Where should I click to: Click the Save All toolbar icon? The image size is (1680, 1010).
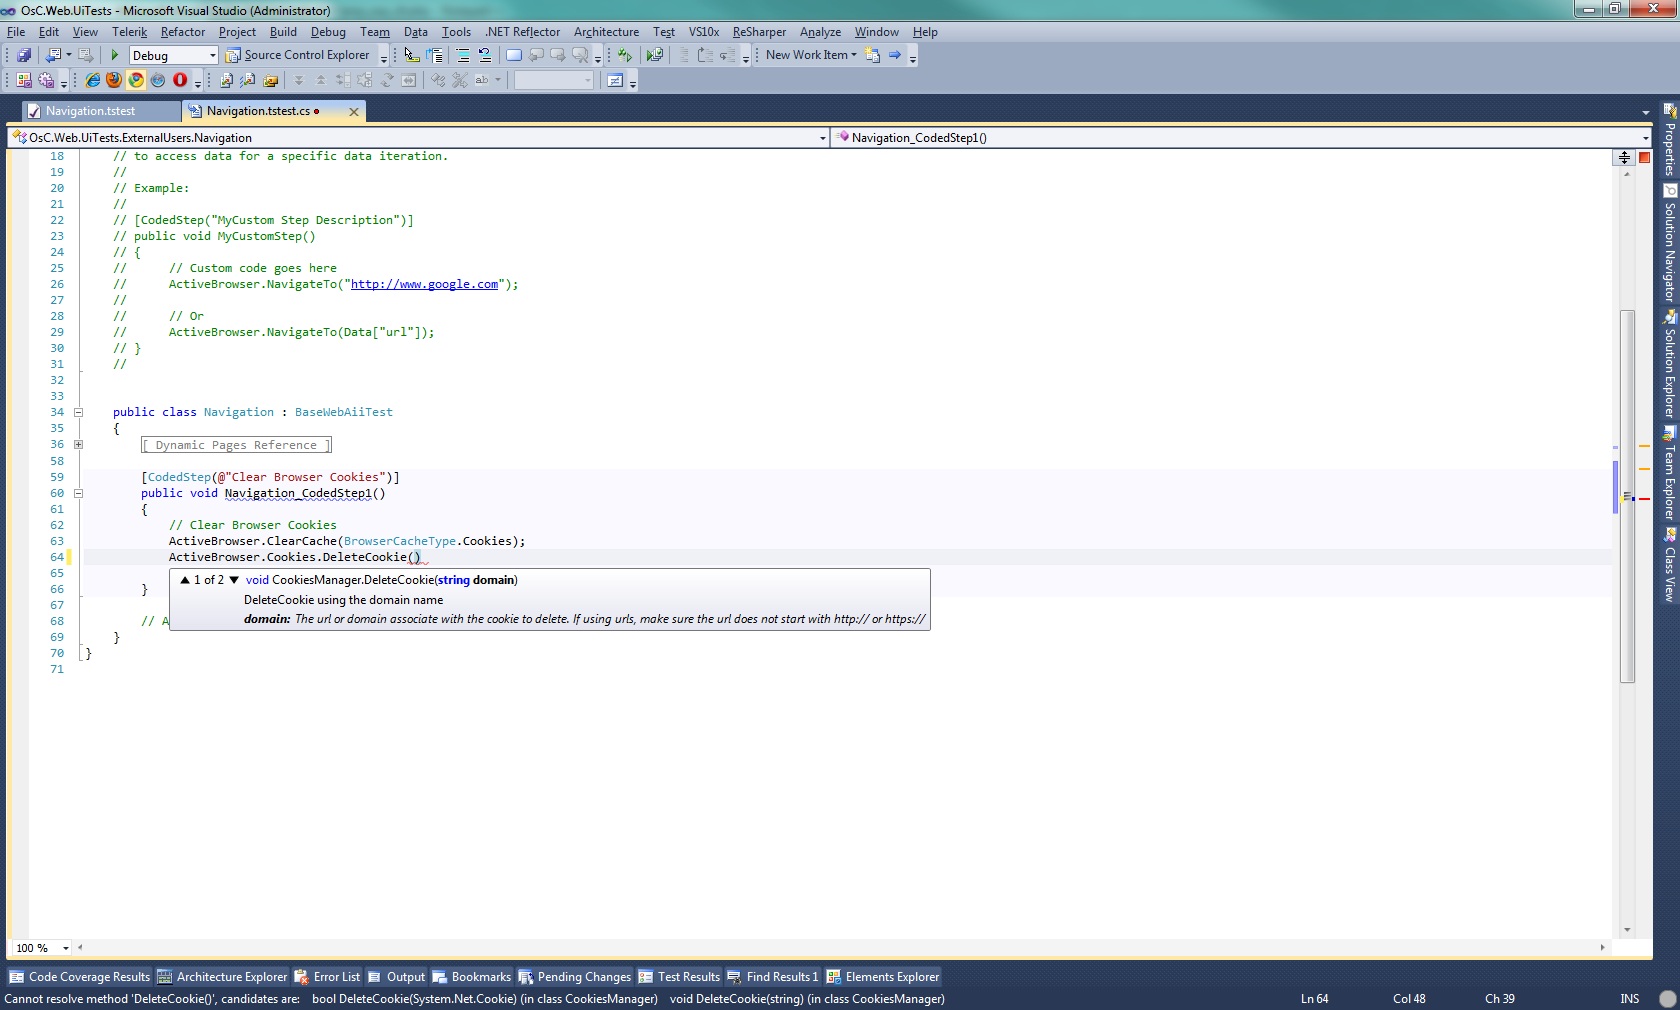tap(24, 55)
